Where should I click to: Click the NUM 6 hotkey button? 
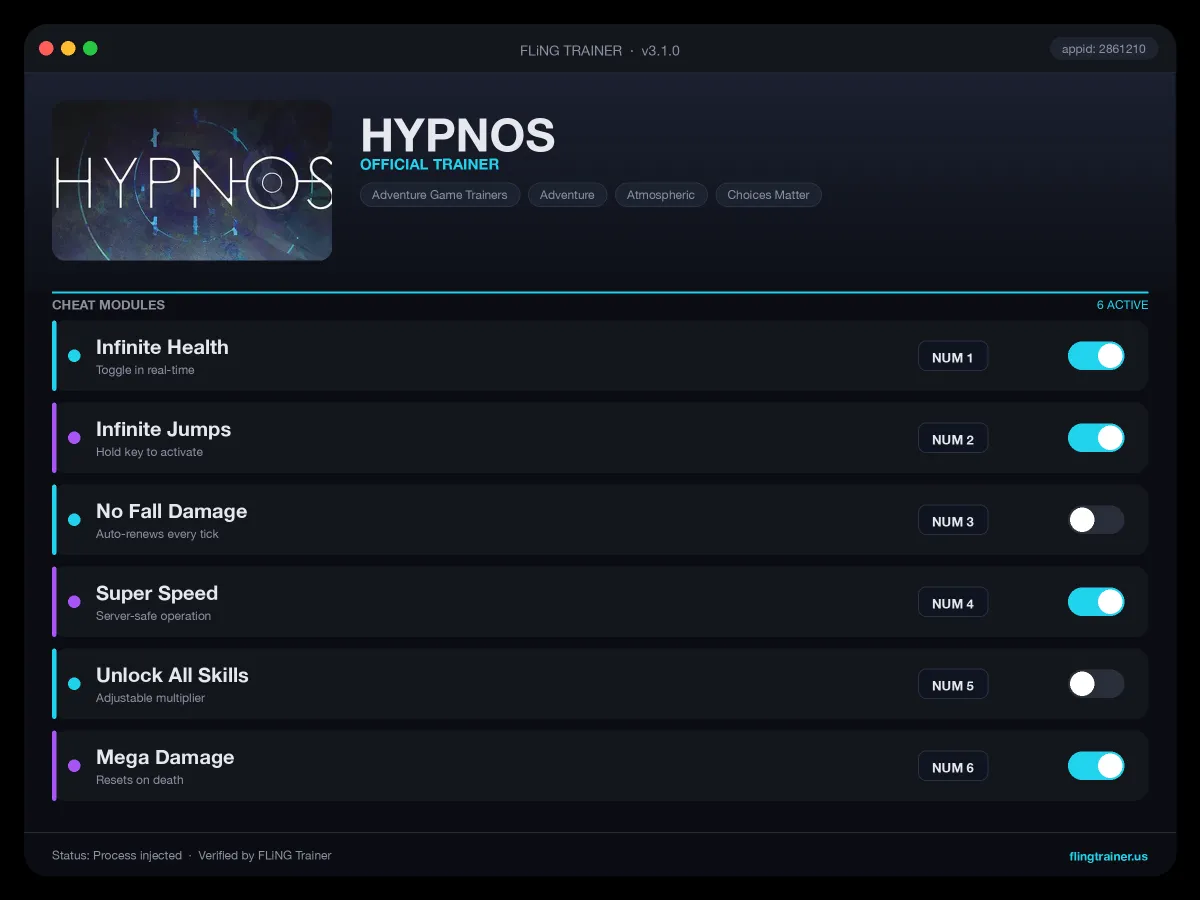[x=953, y=767]
